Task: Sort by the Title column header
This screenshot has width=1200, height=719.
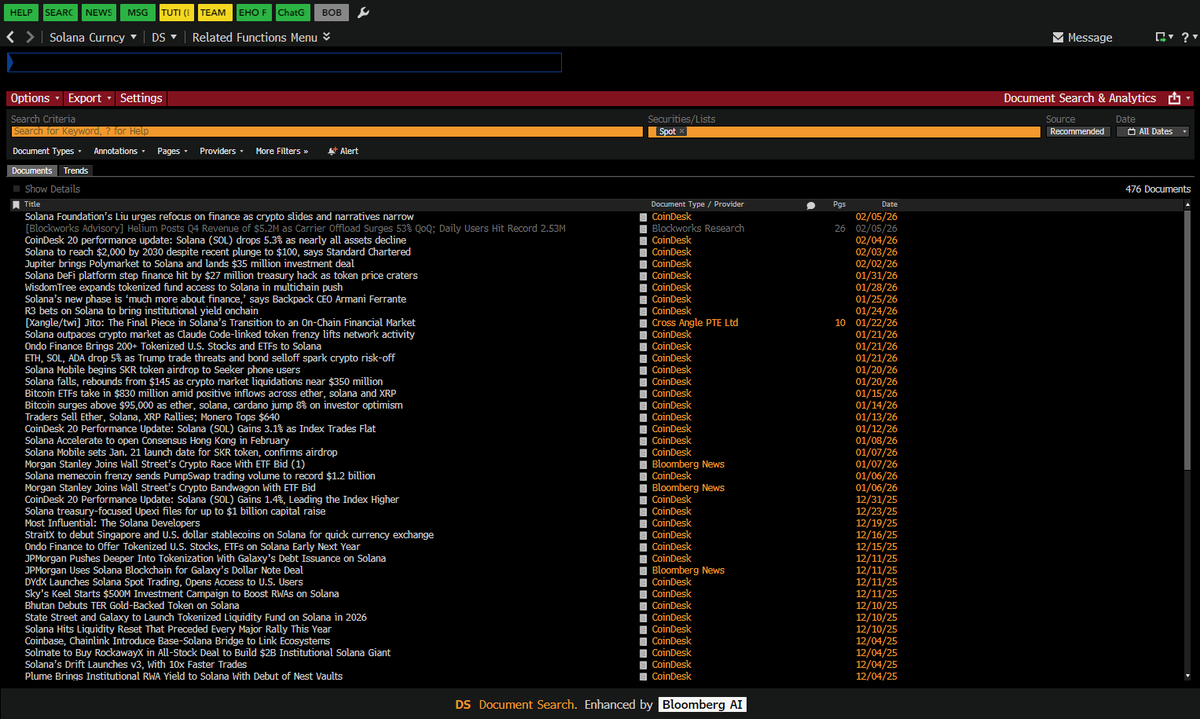Action: point(33,205)
